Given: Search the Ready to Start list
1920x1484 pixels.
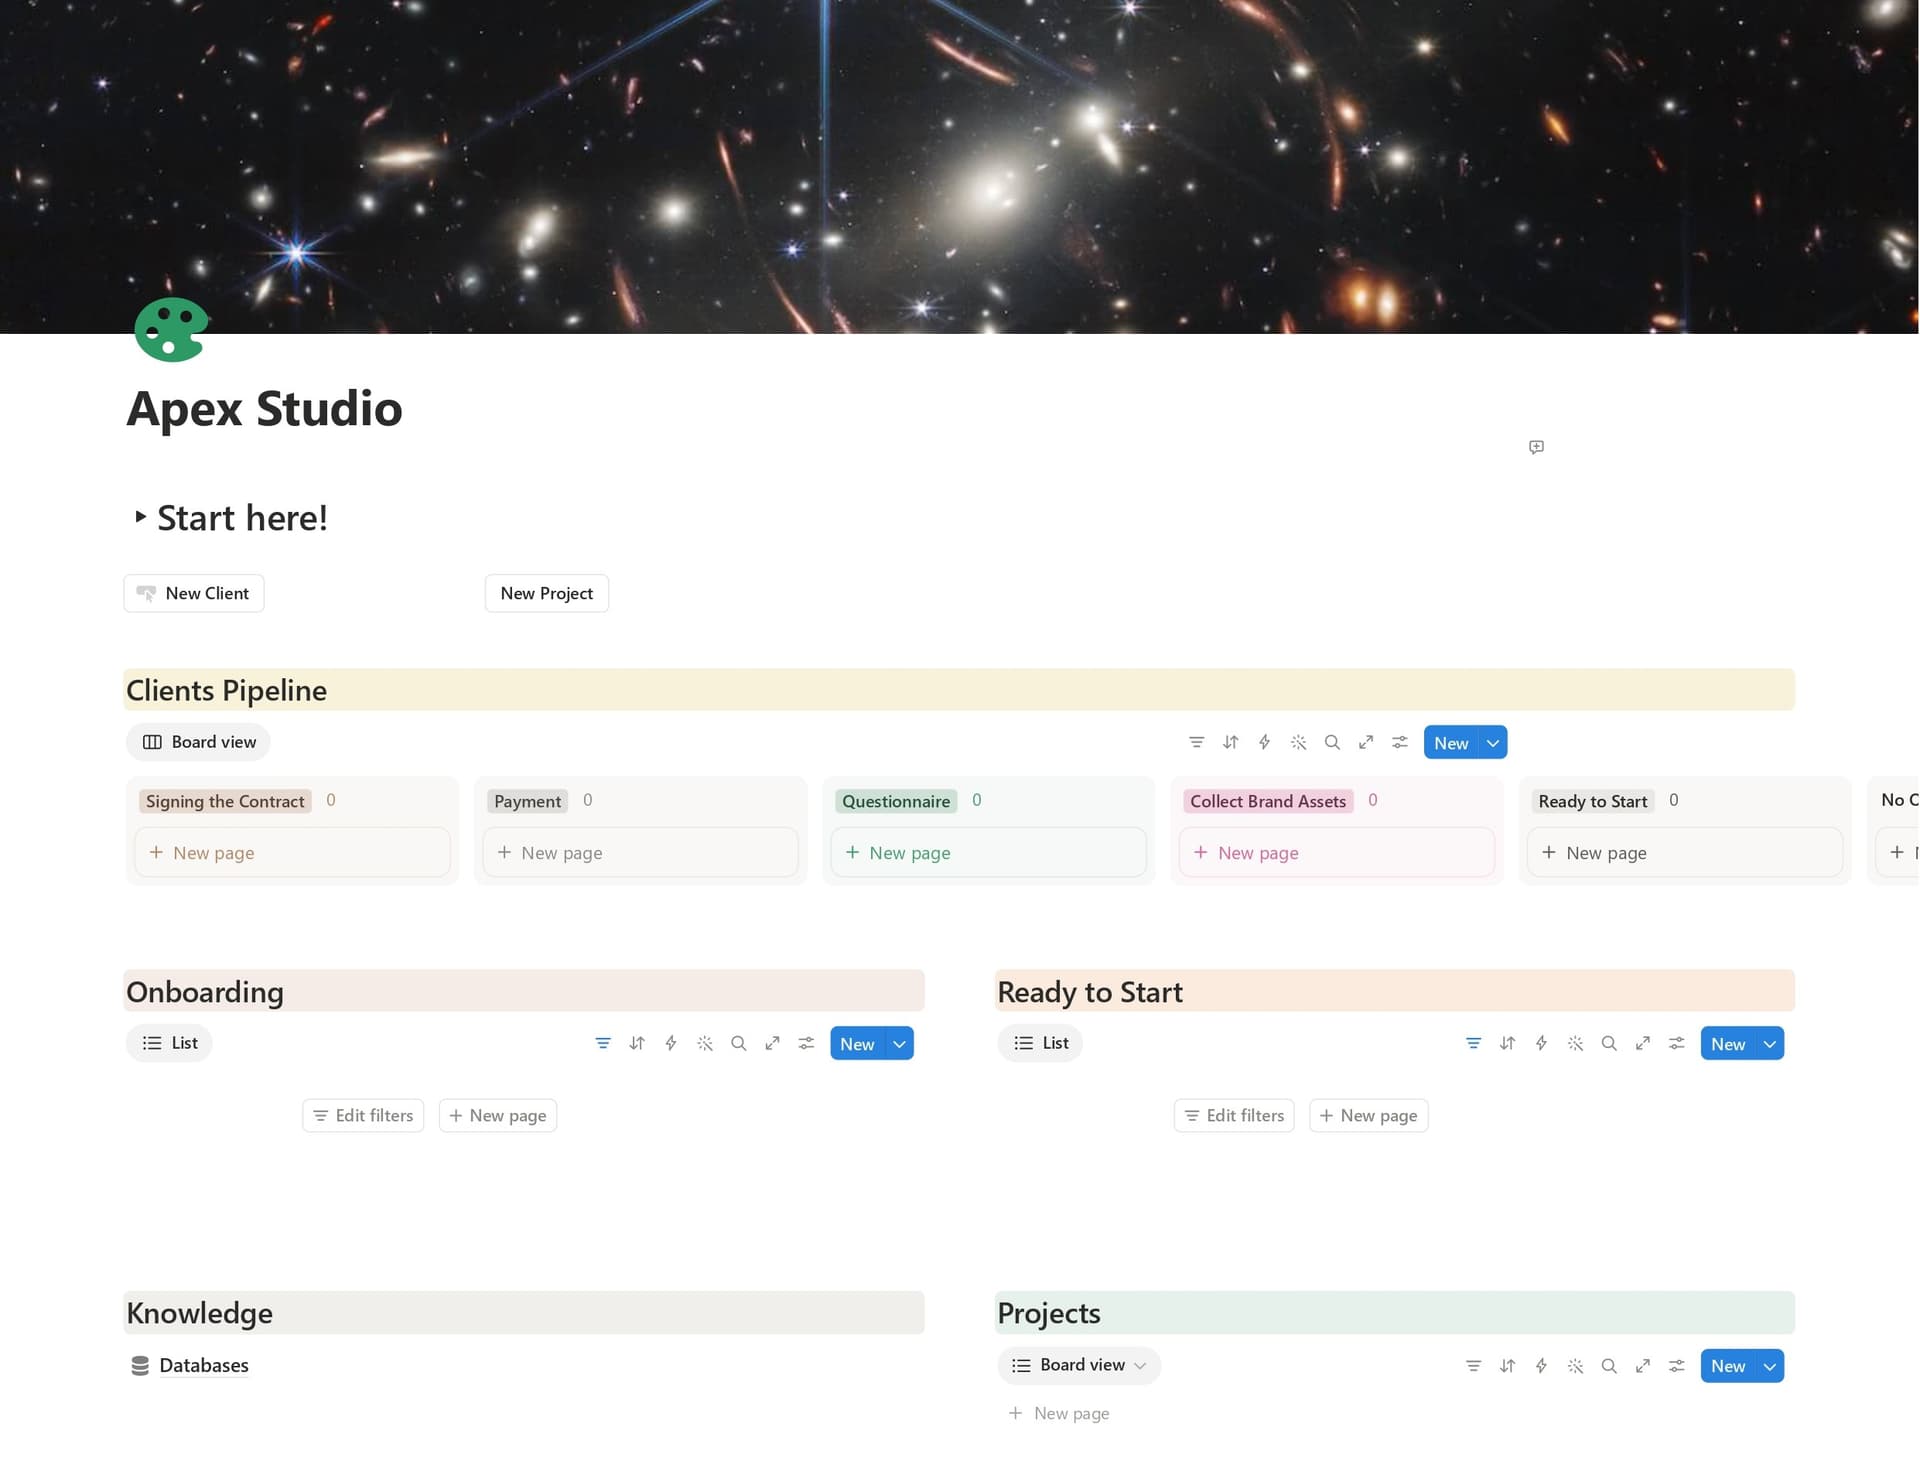Looking at the screenshot, I should point(1609,1043).
